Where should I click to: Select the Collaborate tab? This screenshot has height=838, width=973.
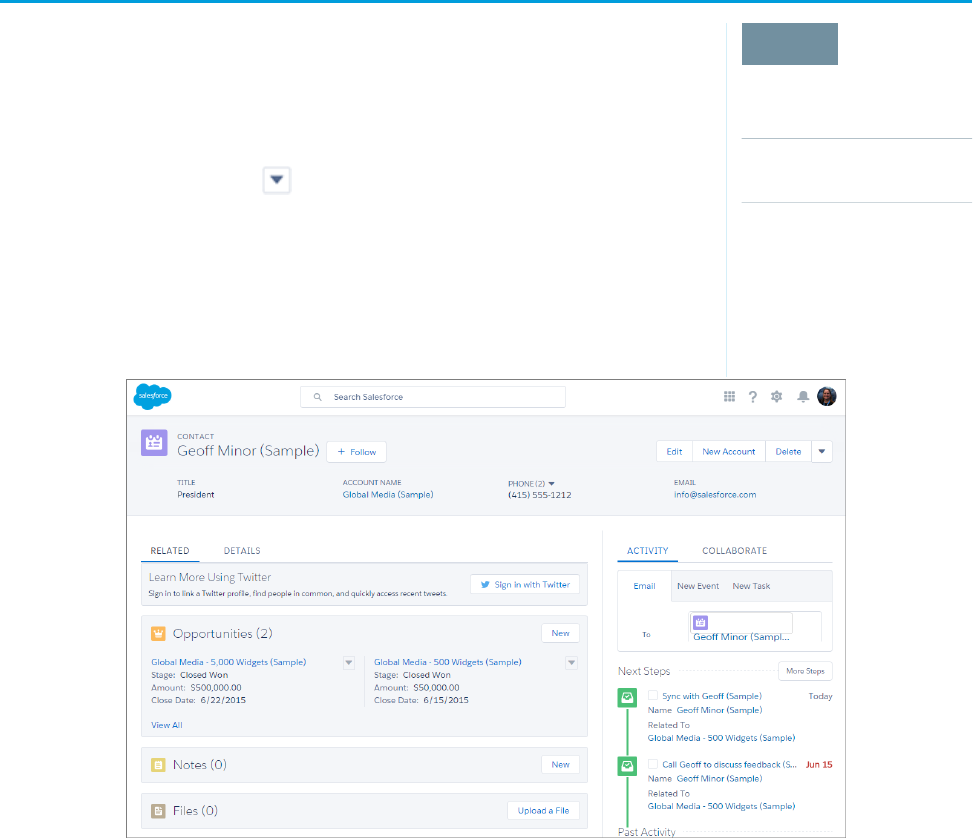coord(735,551)
